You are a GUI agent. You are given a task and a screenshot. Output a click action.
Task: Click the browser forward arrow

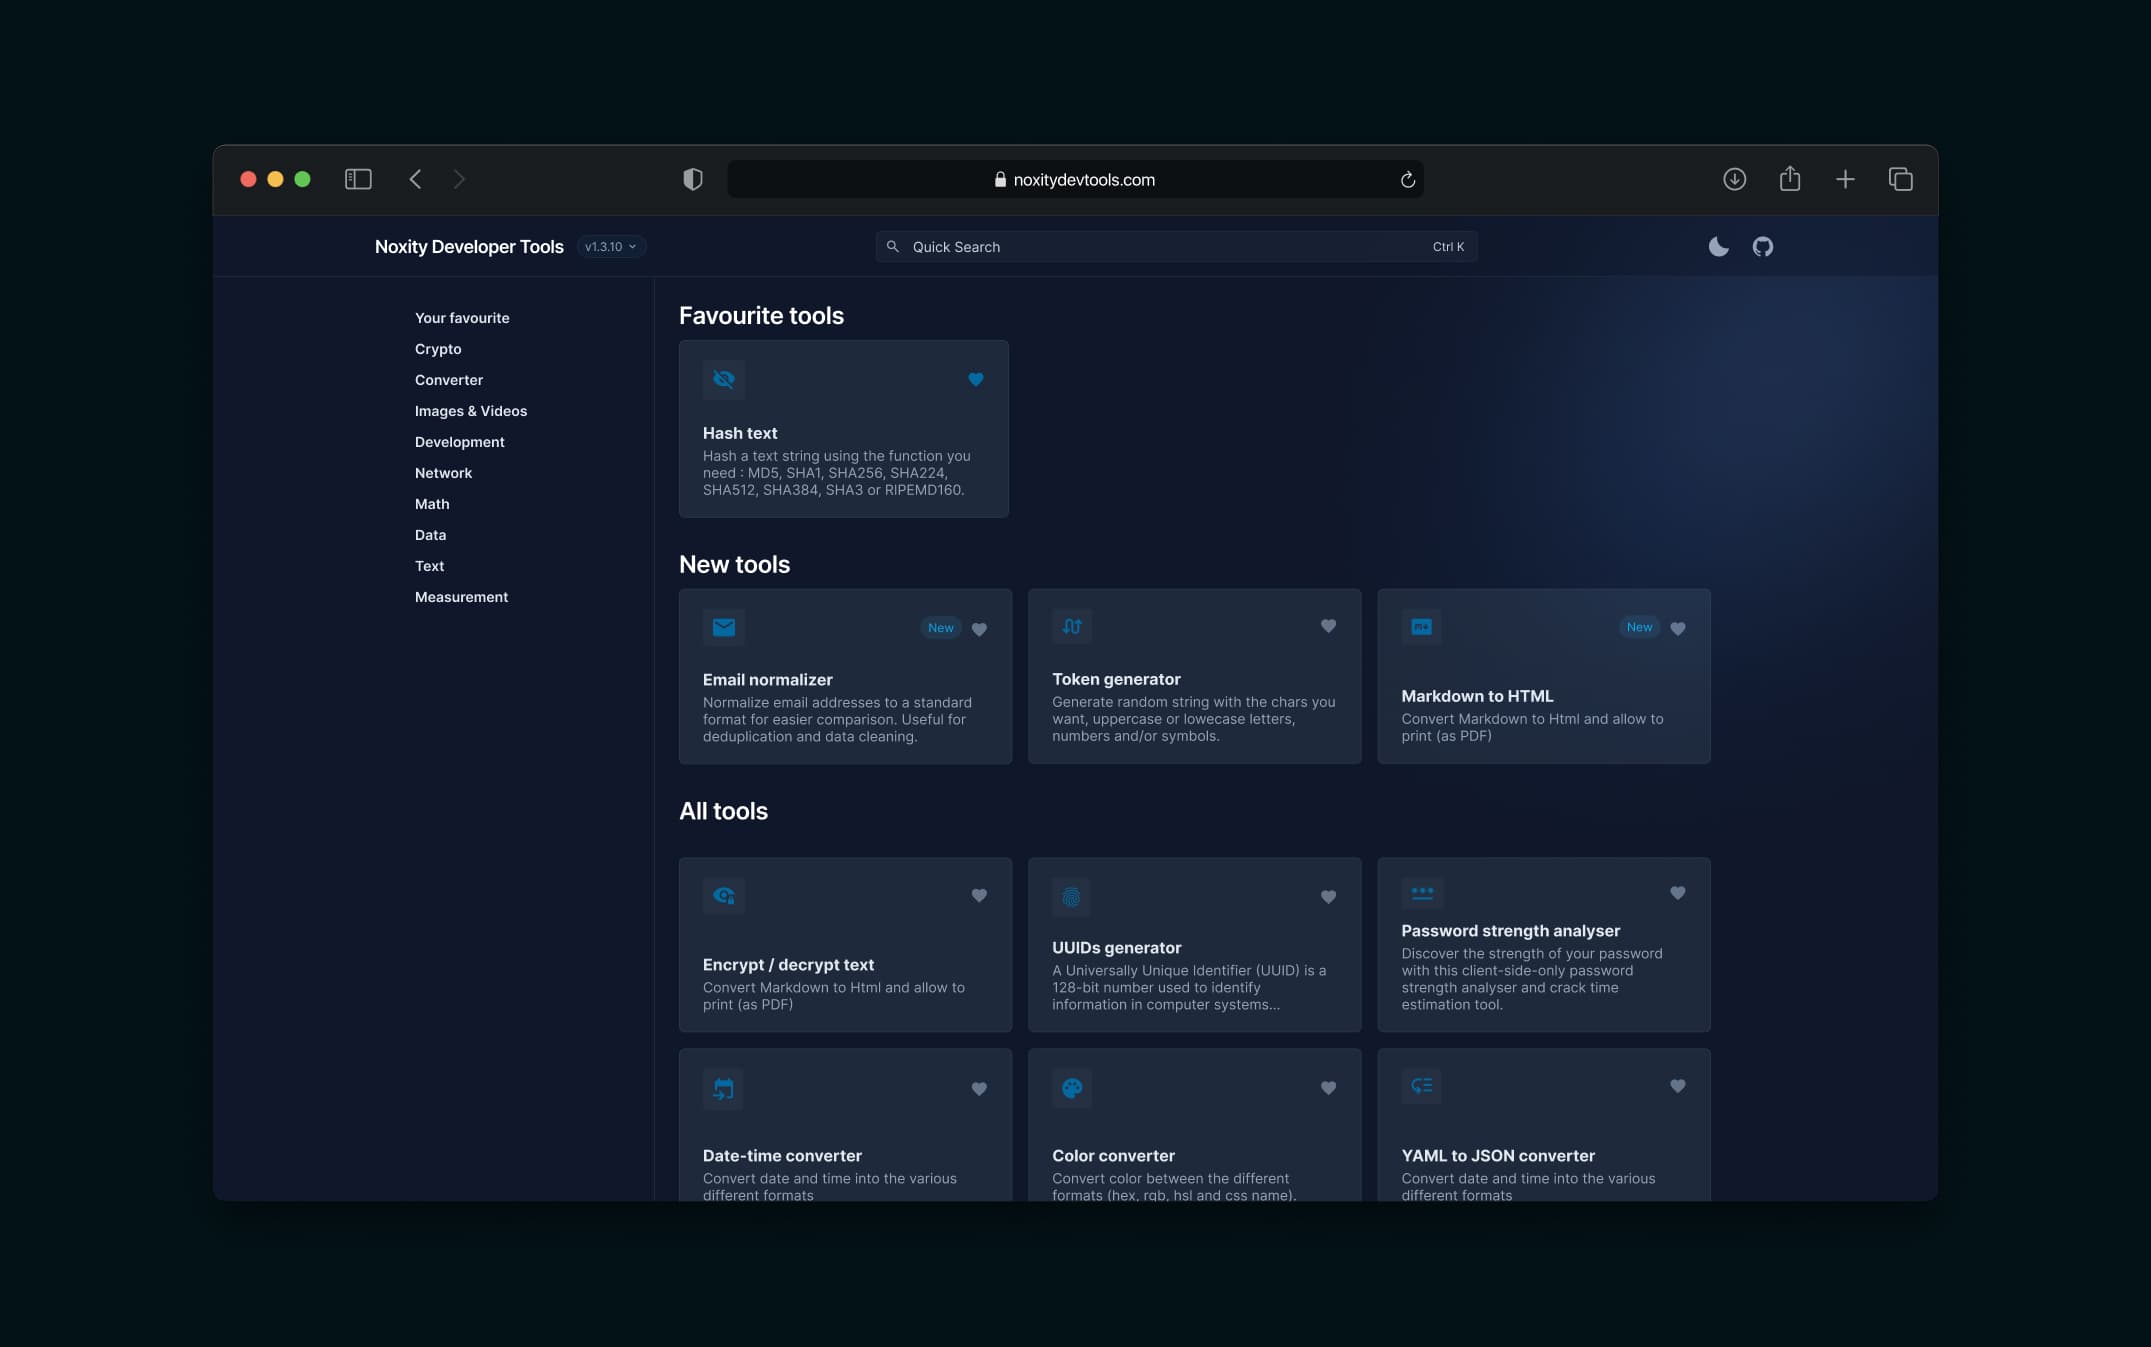pos(459,179)
